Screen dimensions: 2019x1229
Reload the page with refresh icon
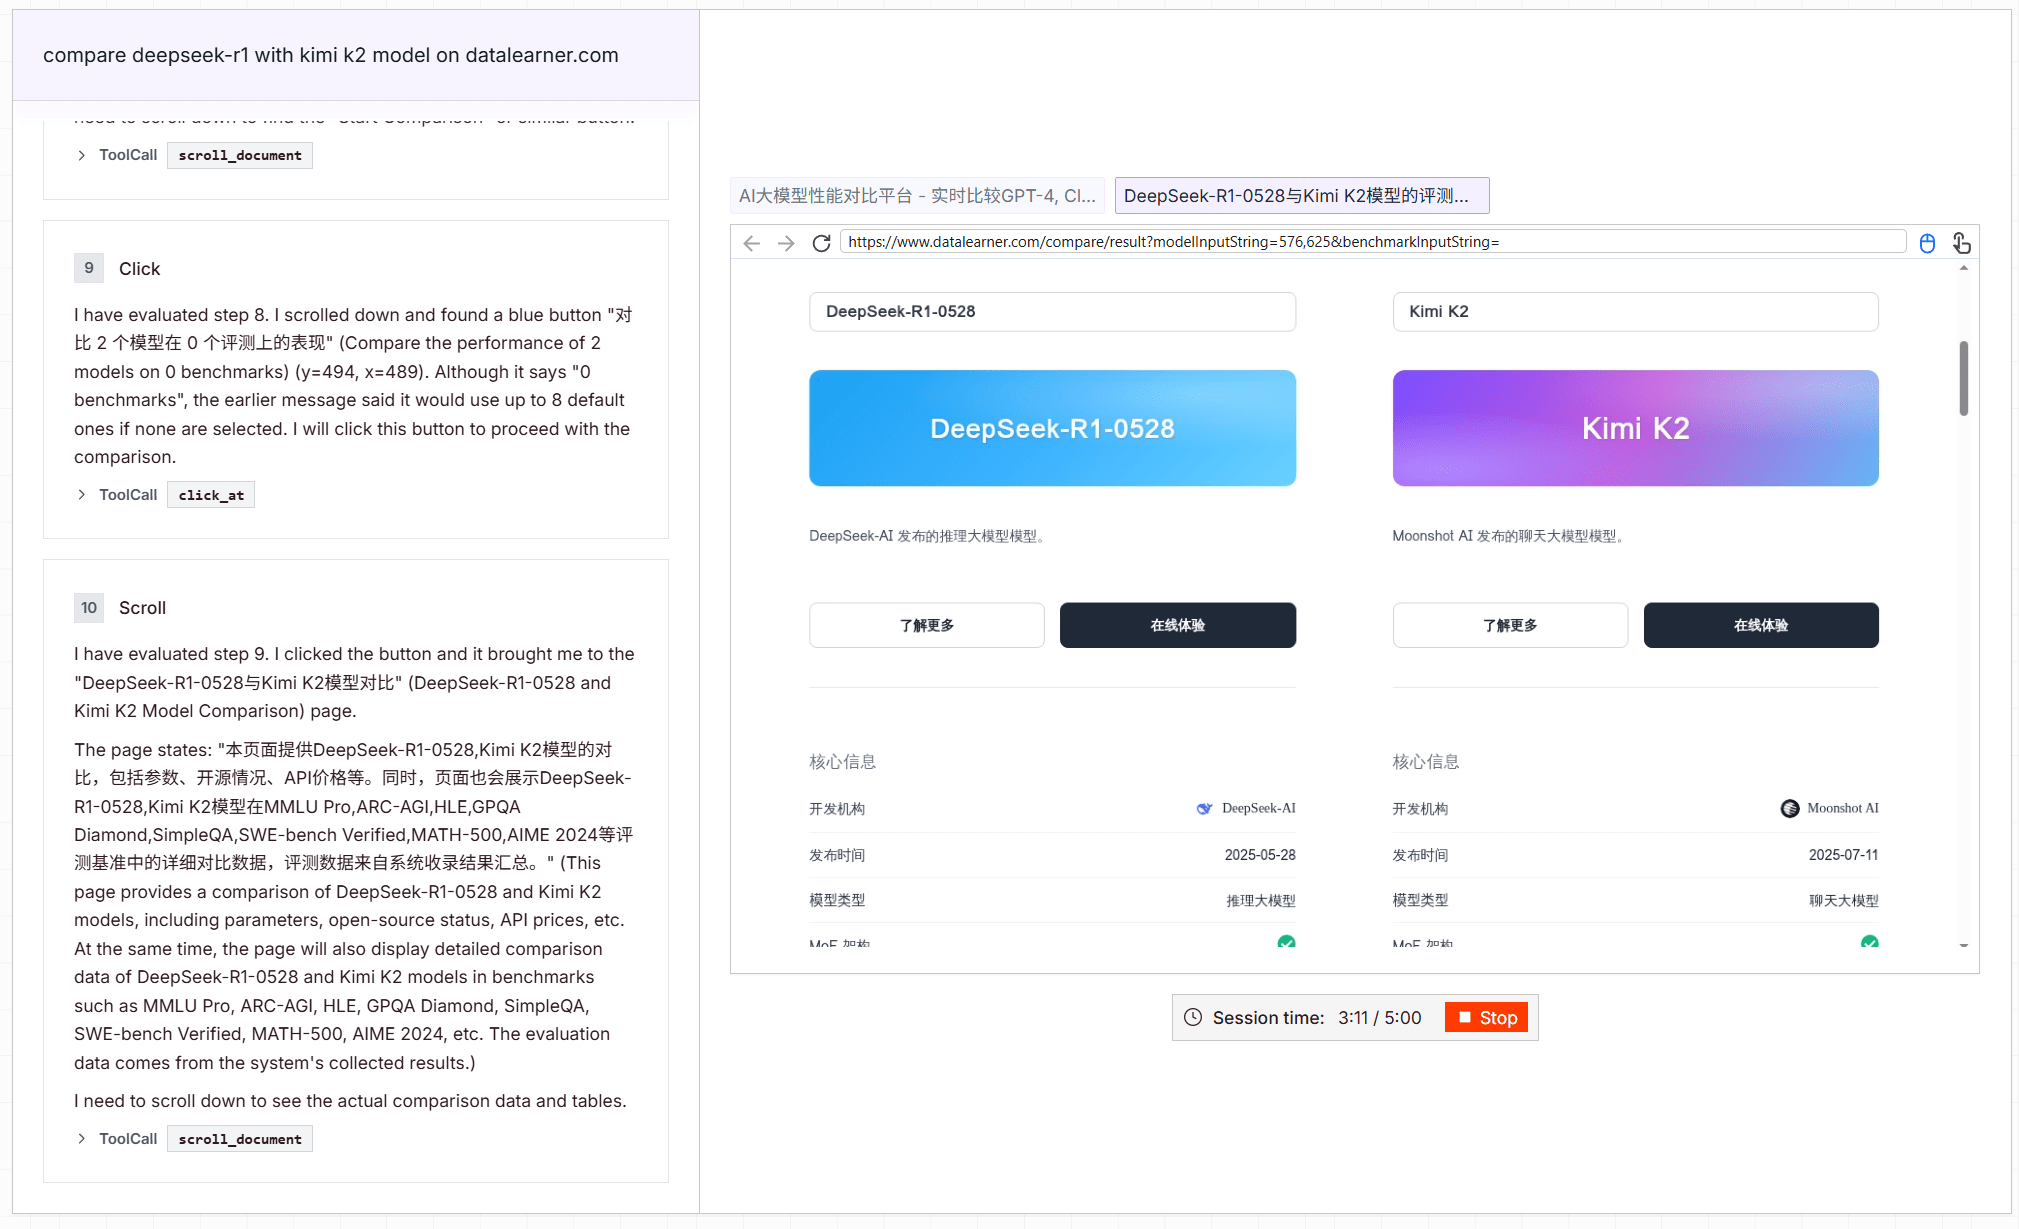(x=821, y=243)
